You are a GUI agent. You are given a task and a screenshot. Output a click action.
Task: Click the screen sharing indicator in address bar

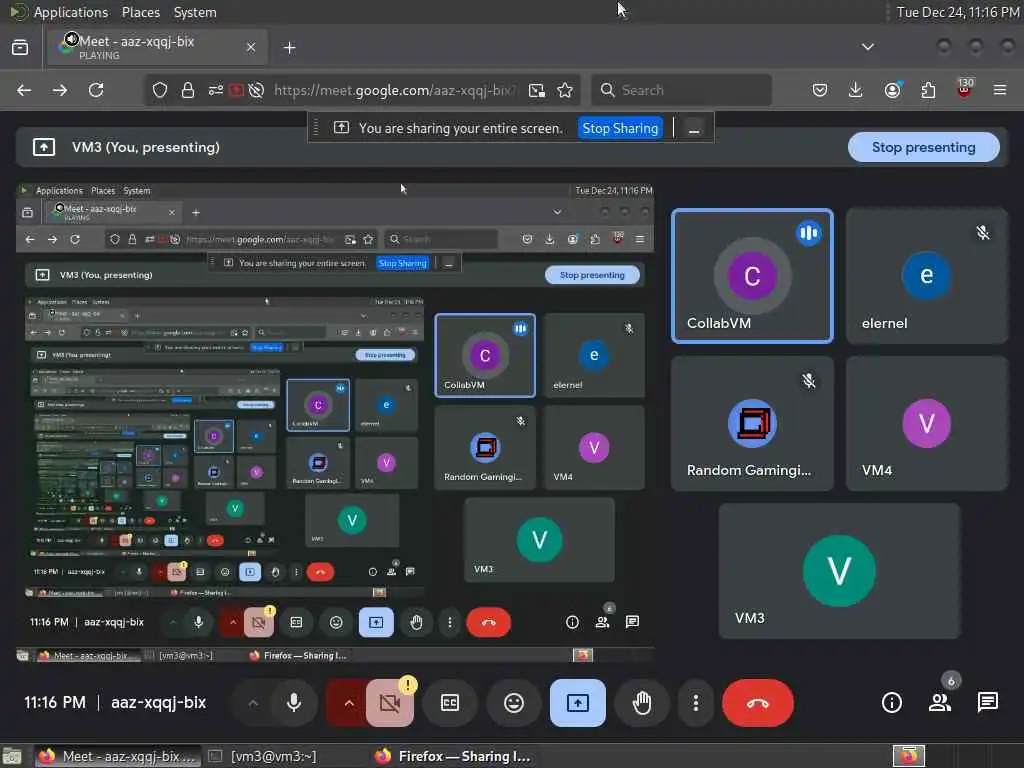pyautogui.click(x=236, y=90)
